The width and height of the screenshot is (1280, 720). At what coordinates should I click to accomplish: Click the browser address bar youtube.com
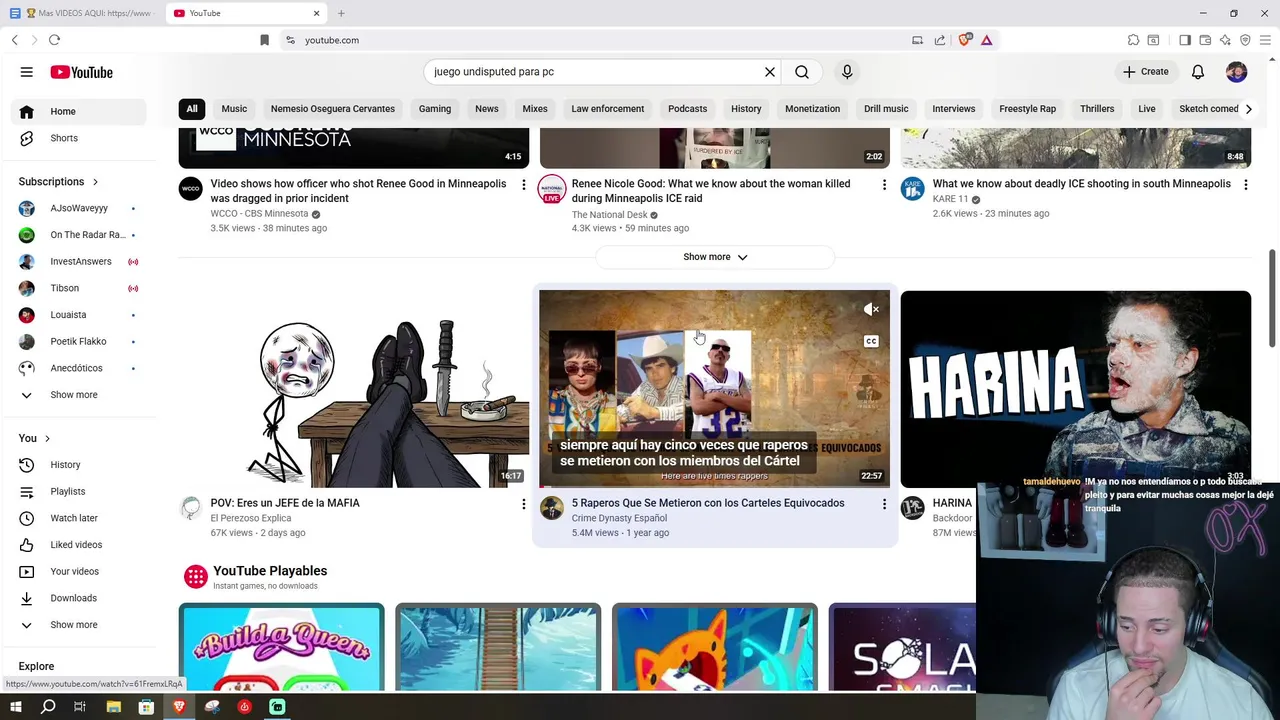[x=332, y=40]
